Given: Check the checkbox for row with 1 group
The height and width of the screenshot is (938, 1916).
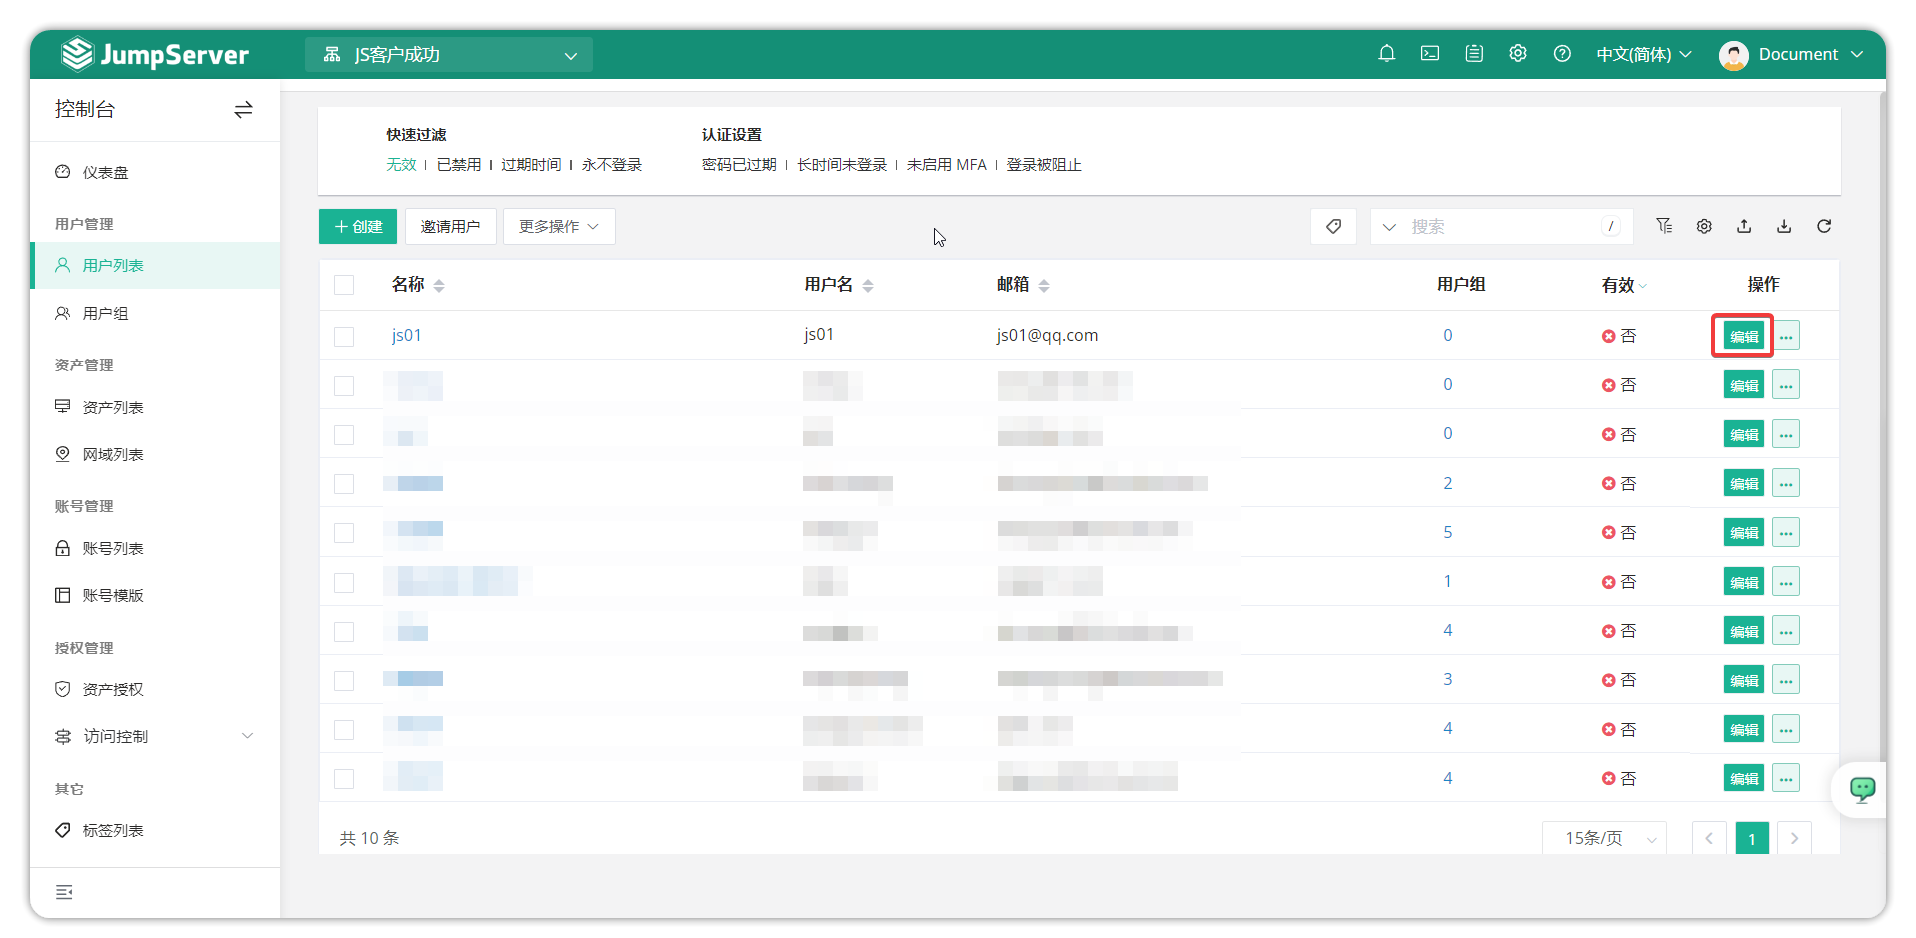Looking at the screenshot, I should [x=344, y=582].
